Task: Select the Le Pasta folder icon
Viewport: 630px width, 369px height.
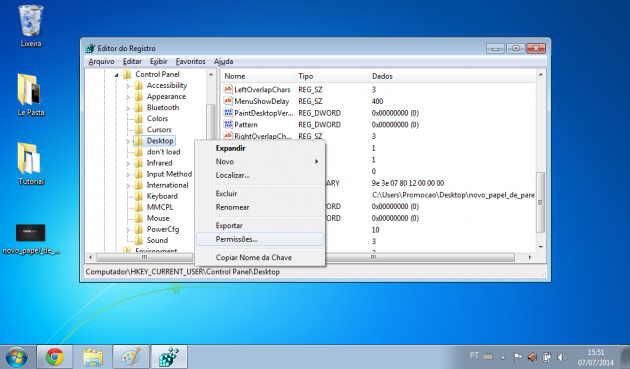Action: 31,95
